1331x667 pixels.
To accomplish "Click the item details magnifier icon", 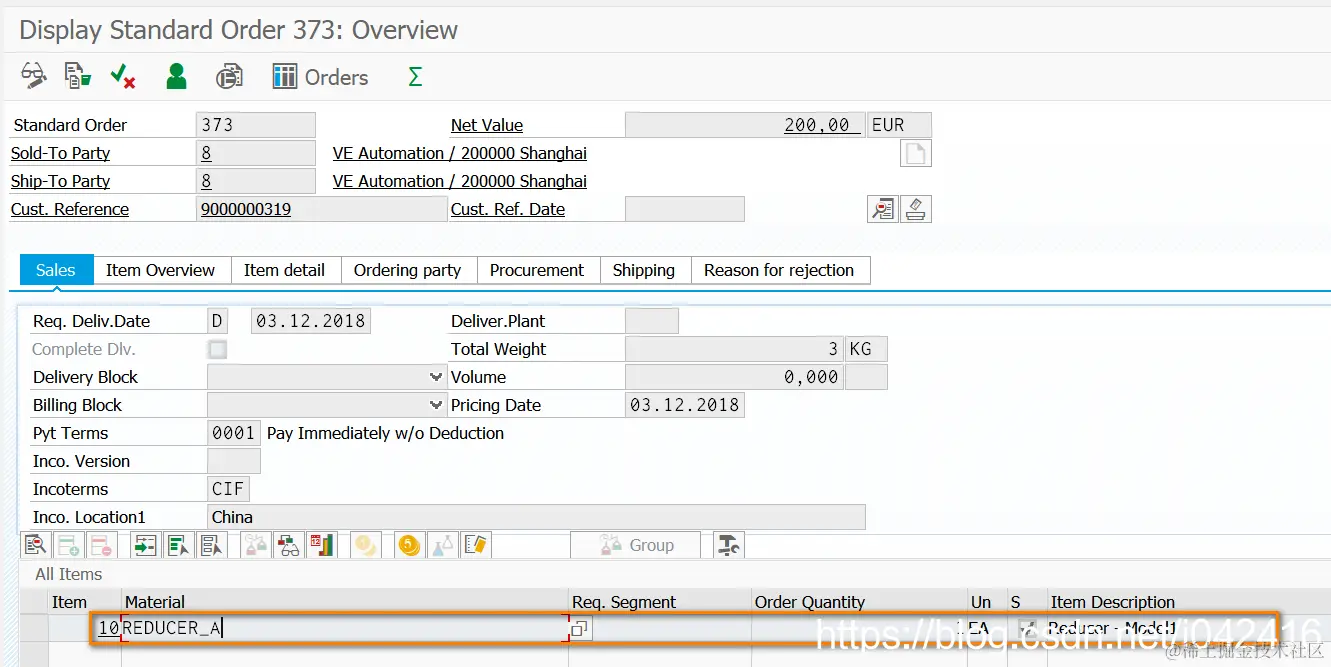I will (35, 545).
